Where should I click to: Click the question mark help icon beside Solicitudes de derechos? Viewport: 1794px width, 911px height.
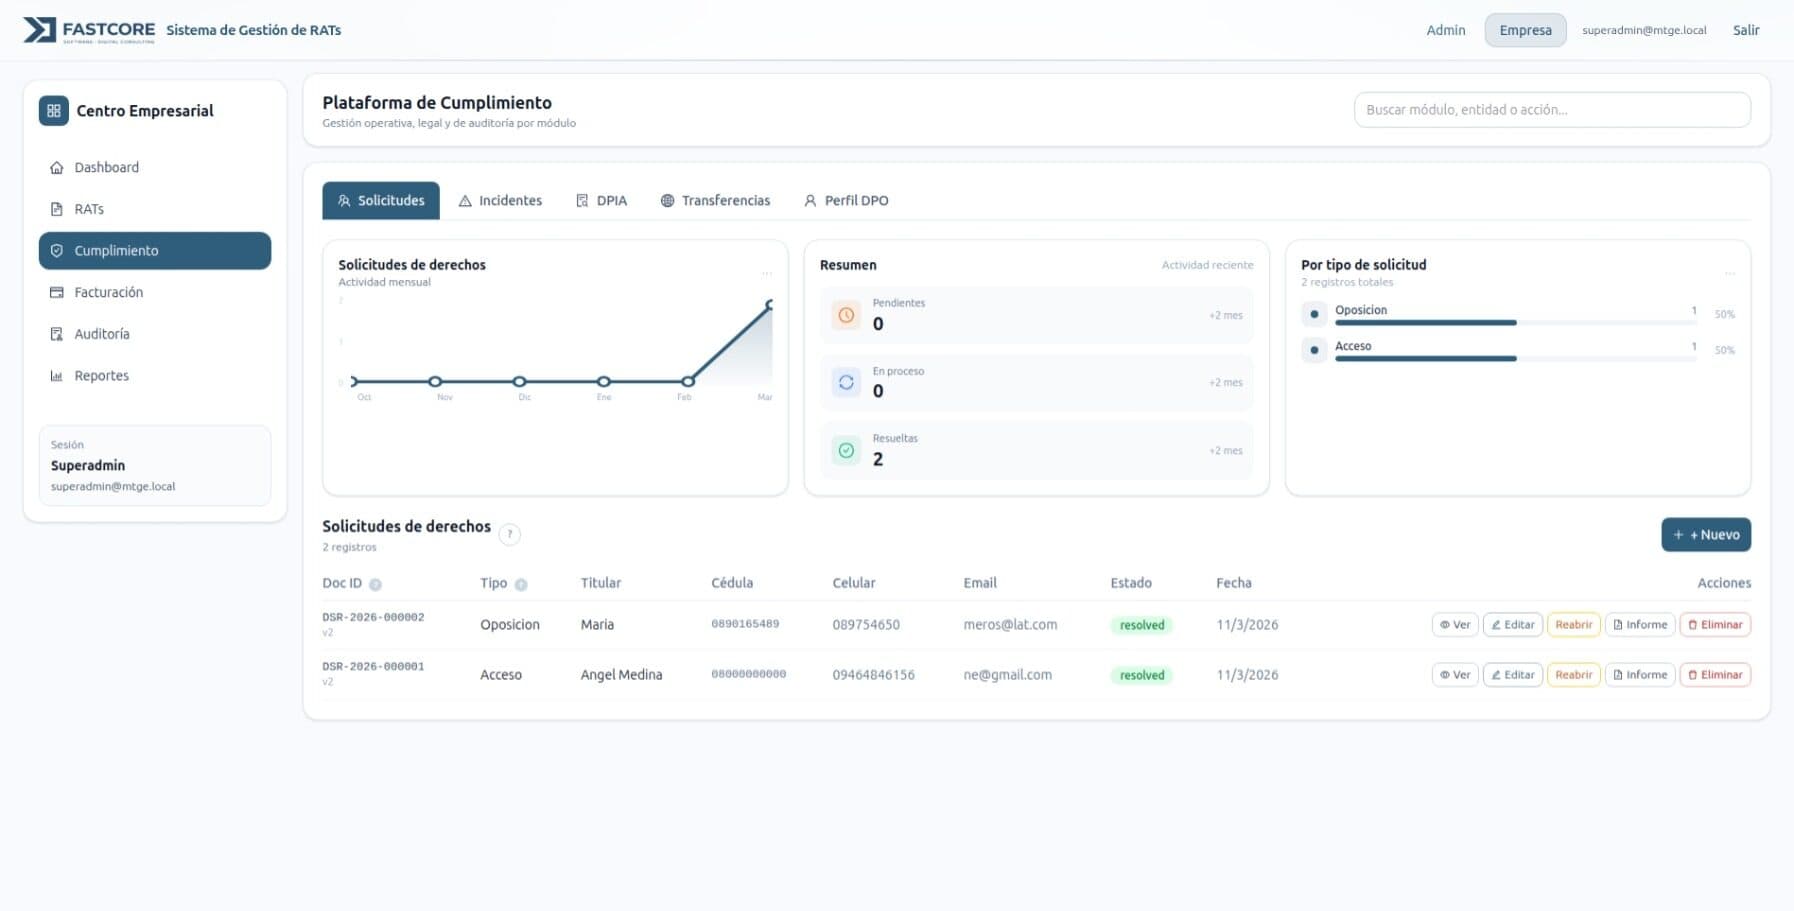pyautogui.click(x=510, y=534)
